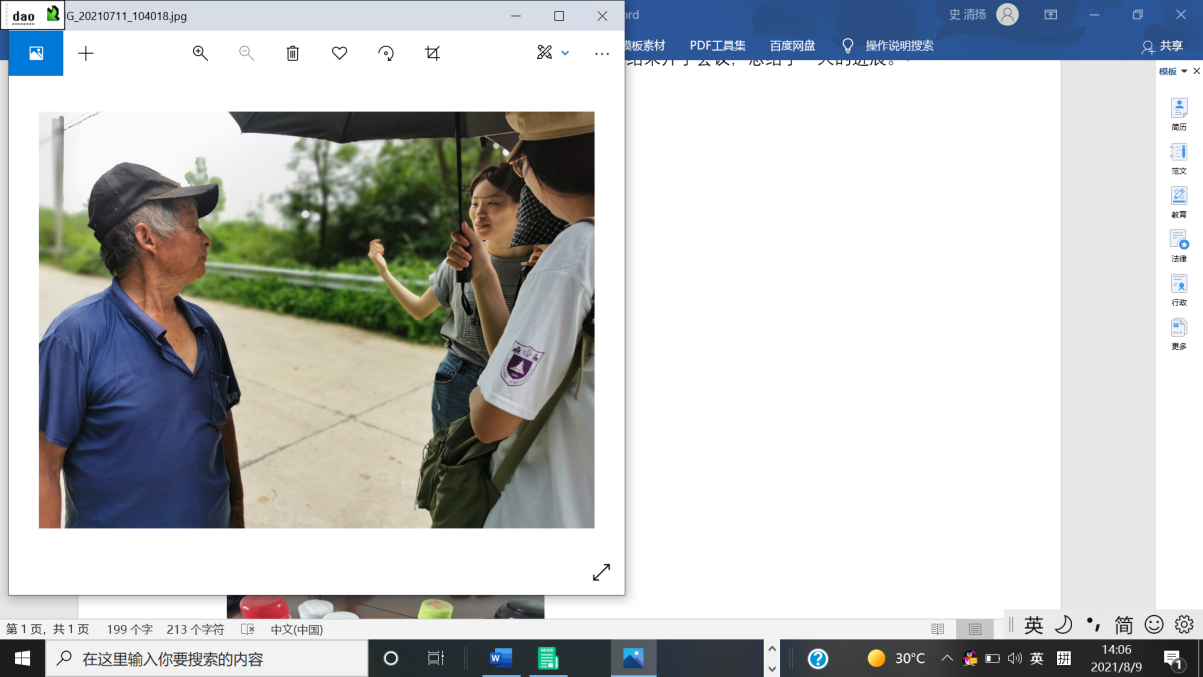Toggle the moon half-width/full-width IME button
The width and height of the screenshot is (1203, 677).
[x=1064, y=625]
